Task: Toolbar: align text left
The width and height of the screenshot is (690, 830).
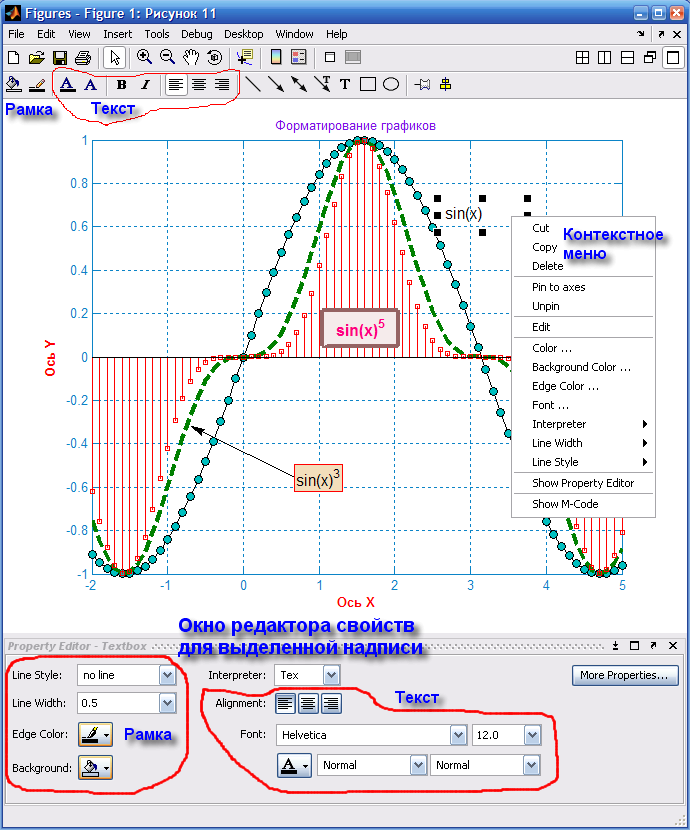Action: tap(176, 85)
